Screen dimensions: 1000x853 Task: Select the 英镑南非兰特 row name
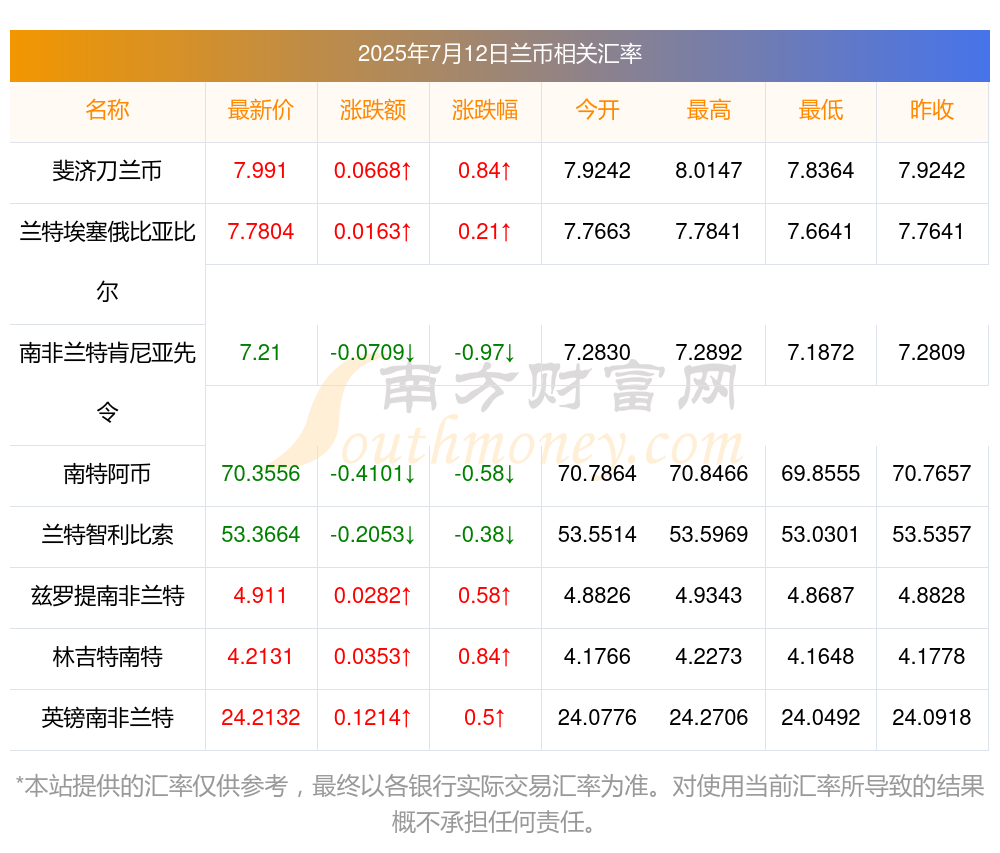click(107, 718)
